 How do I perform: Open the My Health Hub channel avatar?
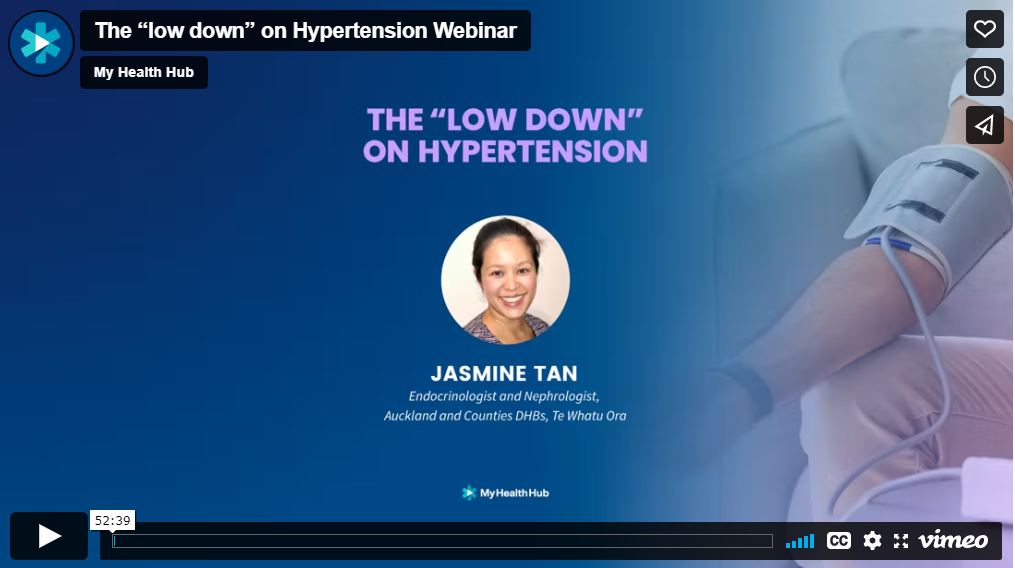coord(41,43)
